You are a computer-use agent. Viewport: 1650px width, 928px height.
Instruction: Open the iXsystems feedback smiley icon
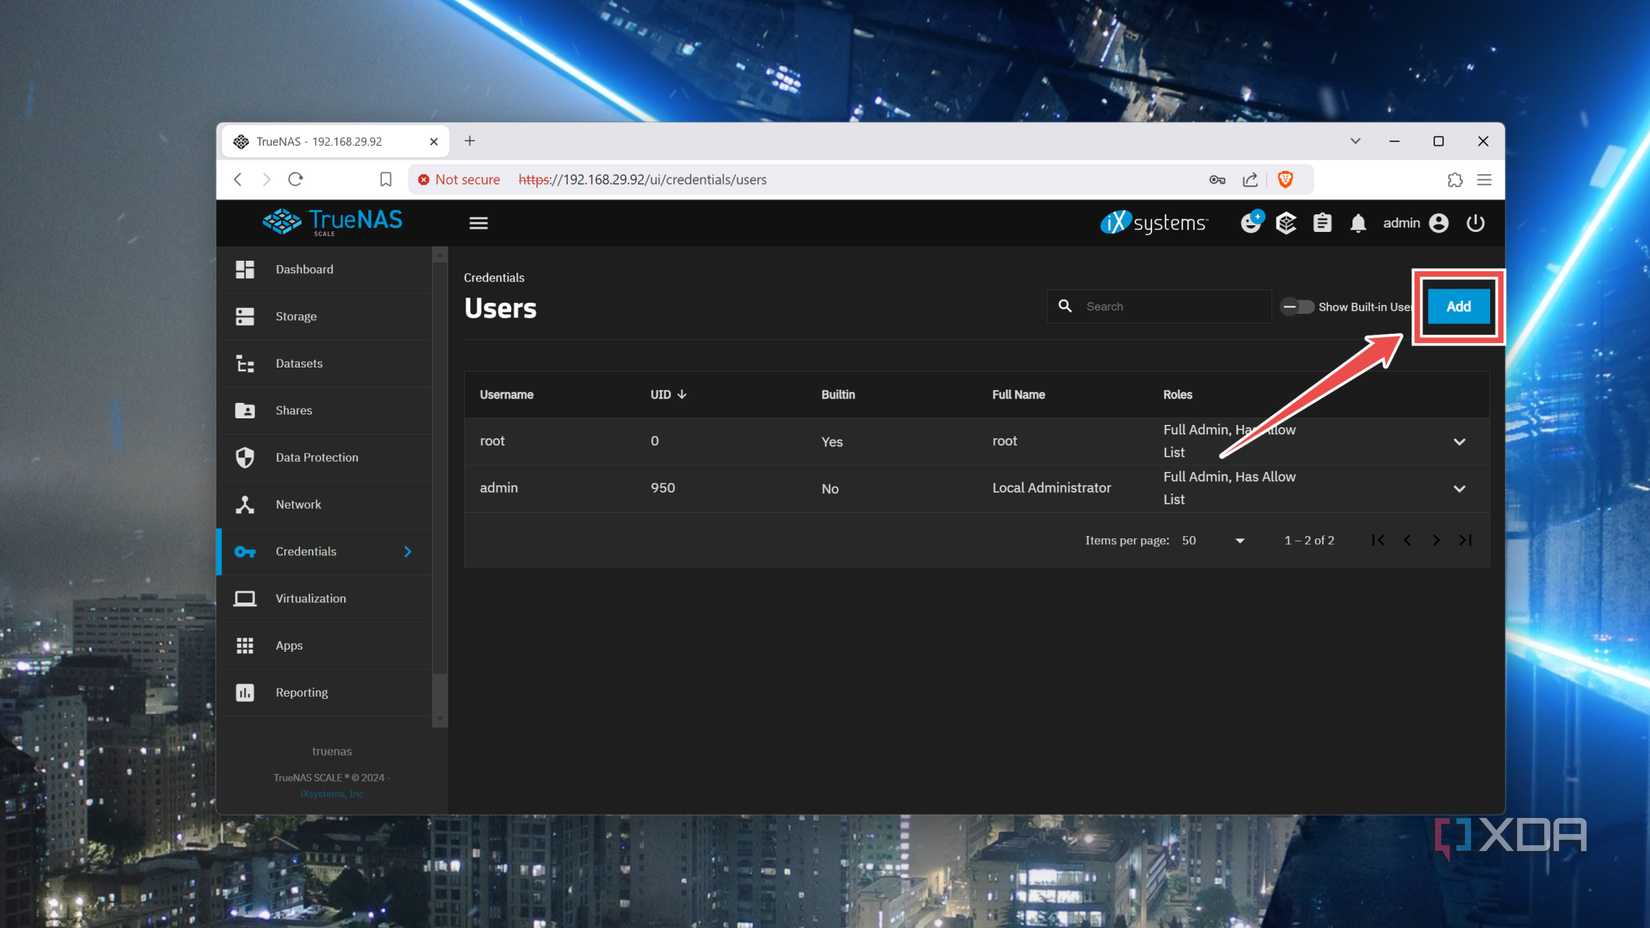pos(1251,223)
